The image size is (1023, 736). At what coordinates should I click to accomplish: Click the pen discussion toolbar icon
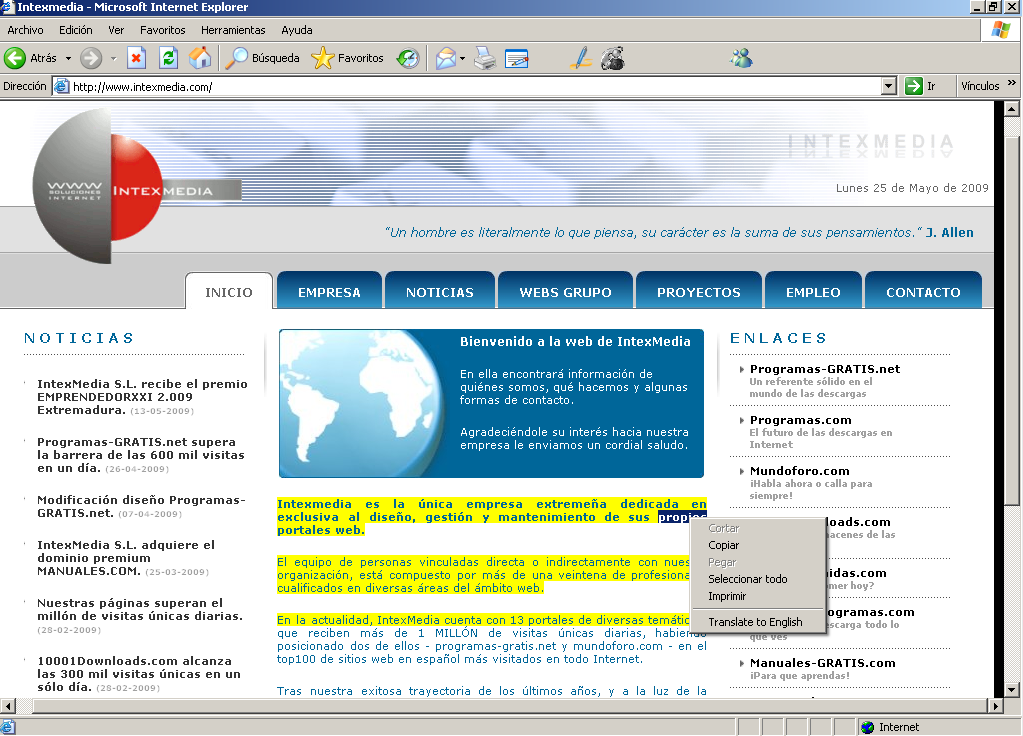[x=581, y=58]
